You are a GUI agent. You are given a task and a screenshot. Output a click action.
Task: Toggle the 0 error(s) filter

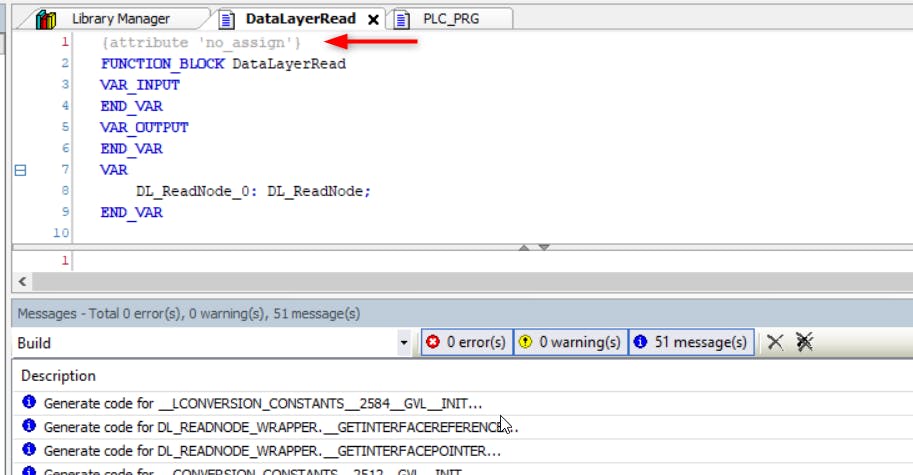point(467,342)
